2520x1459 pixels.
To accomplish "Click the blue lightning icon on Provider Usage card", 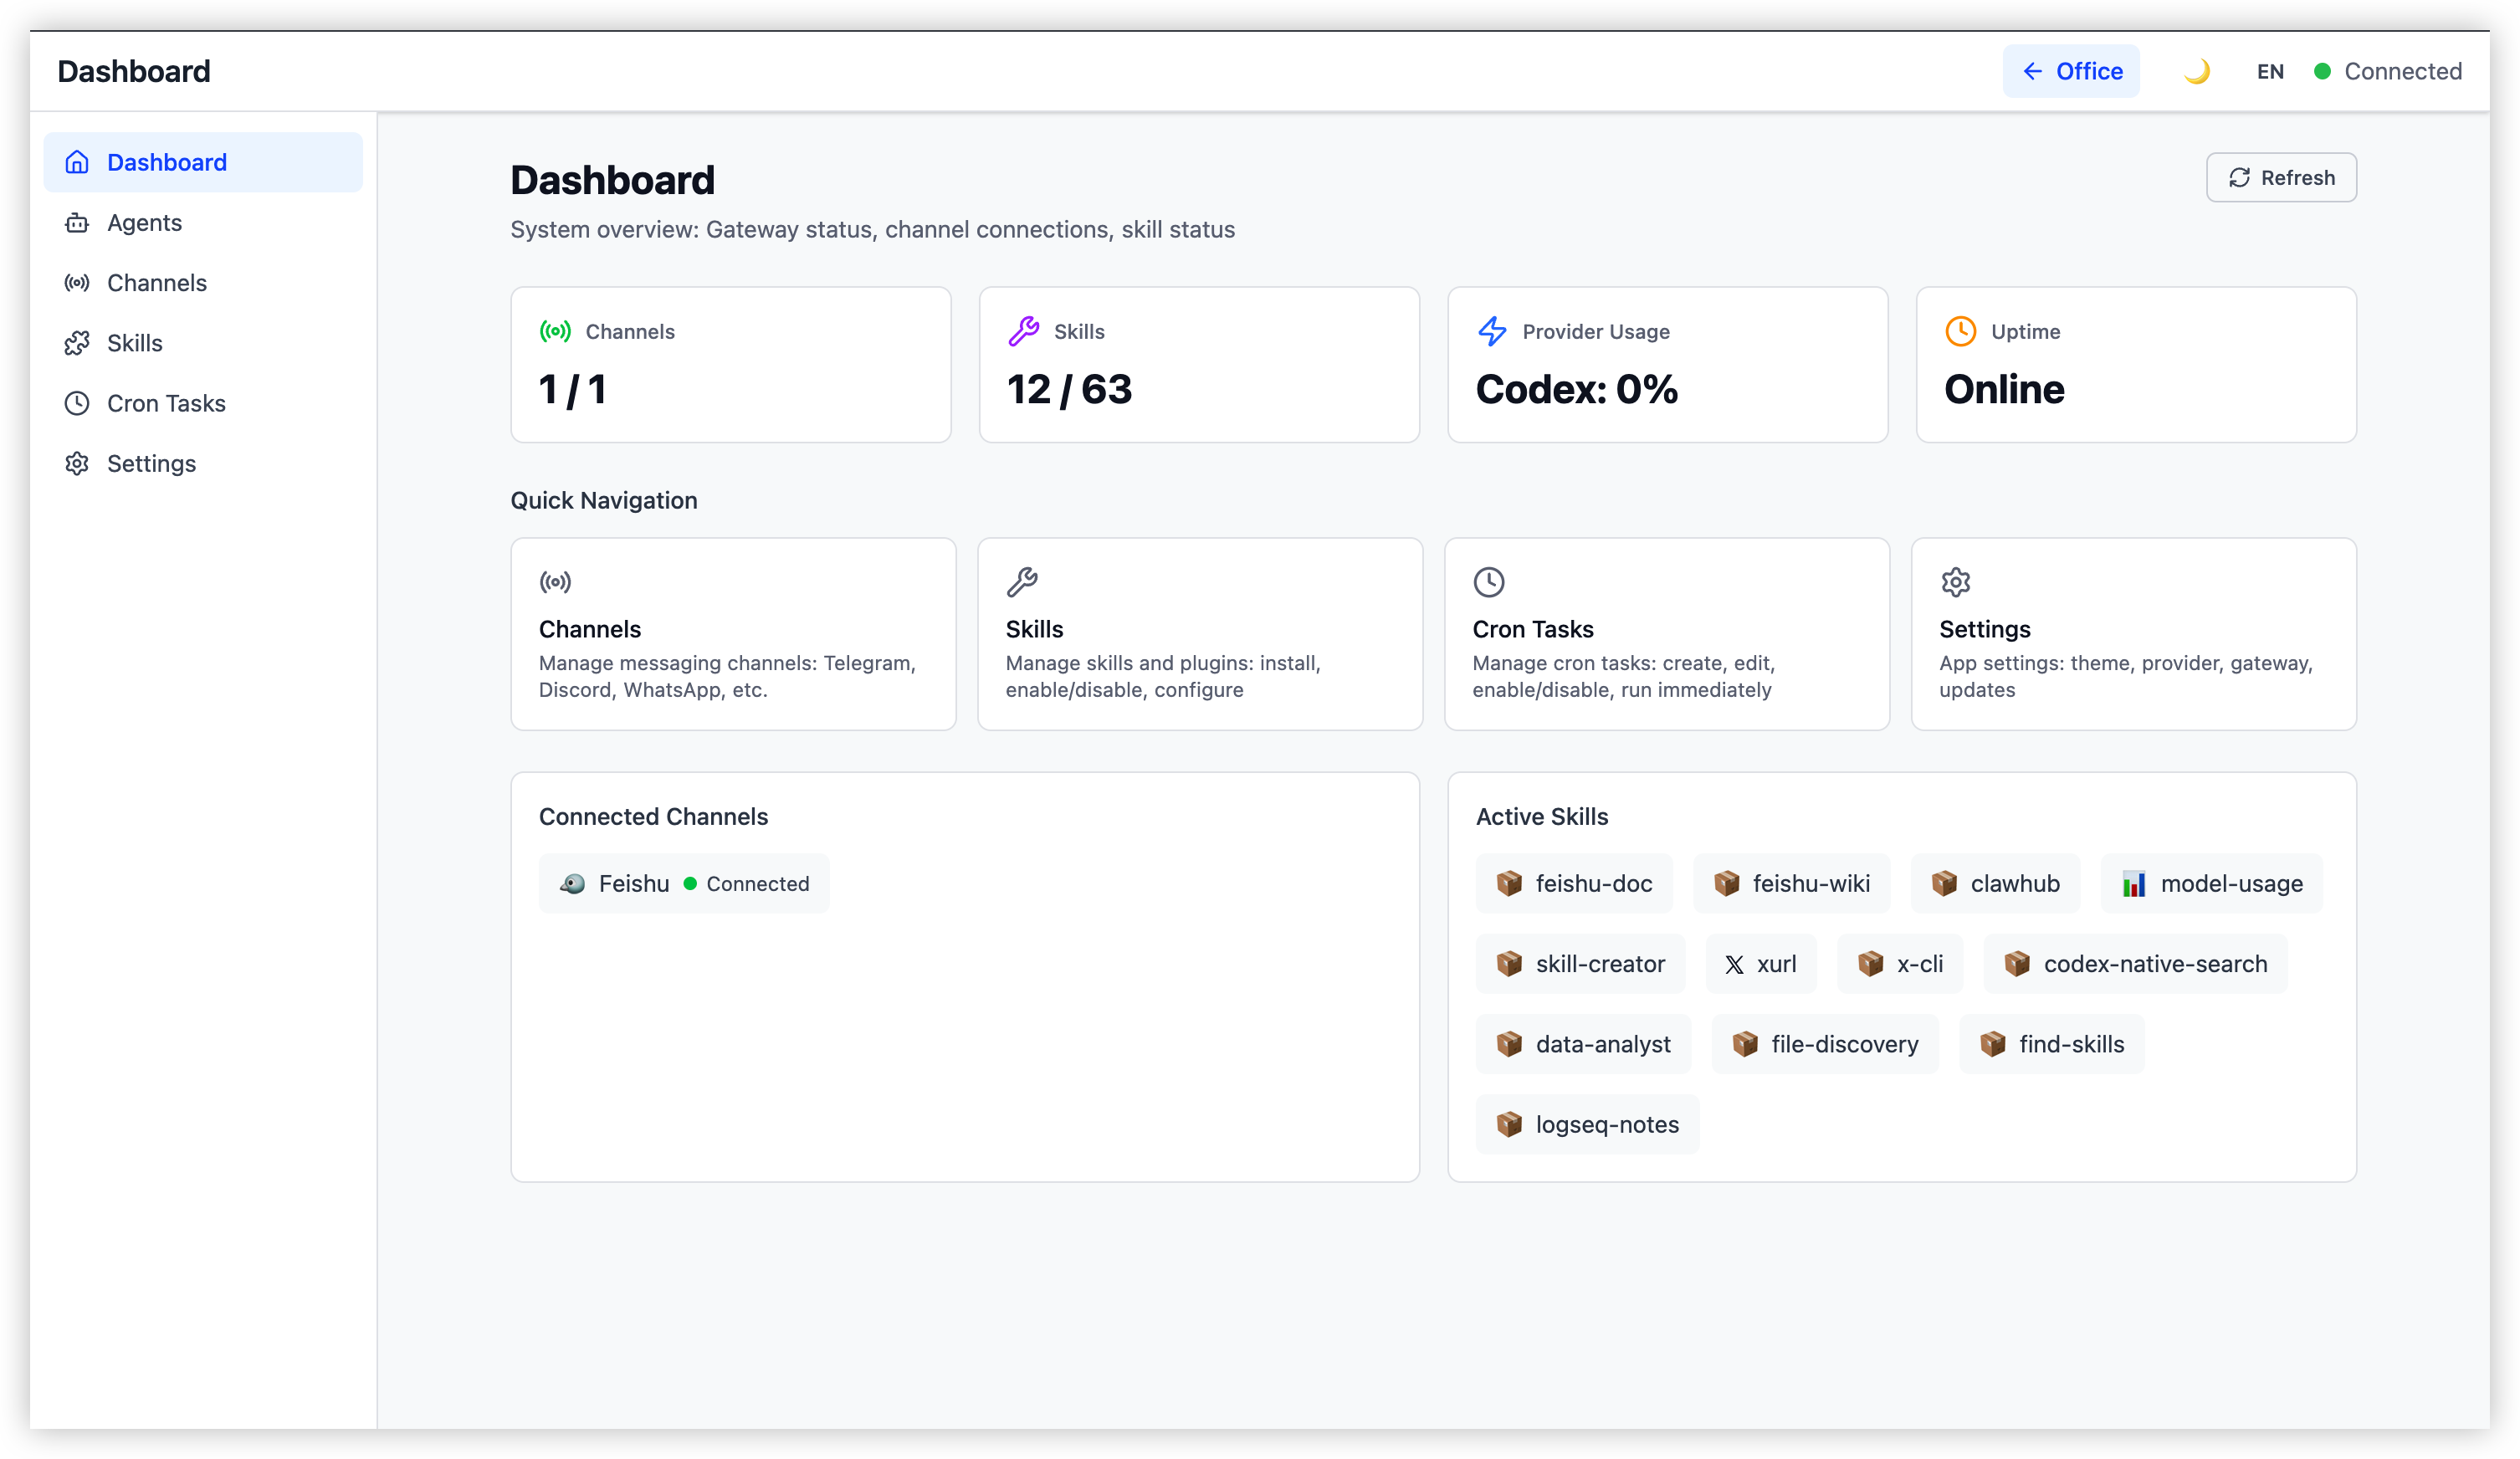I will pyautogui.click(x=1492, y=331).
